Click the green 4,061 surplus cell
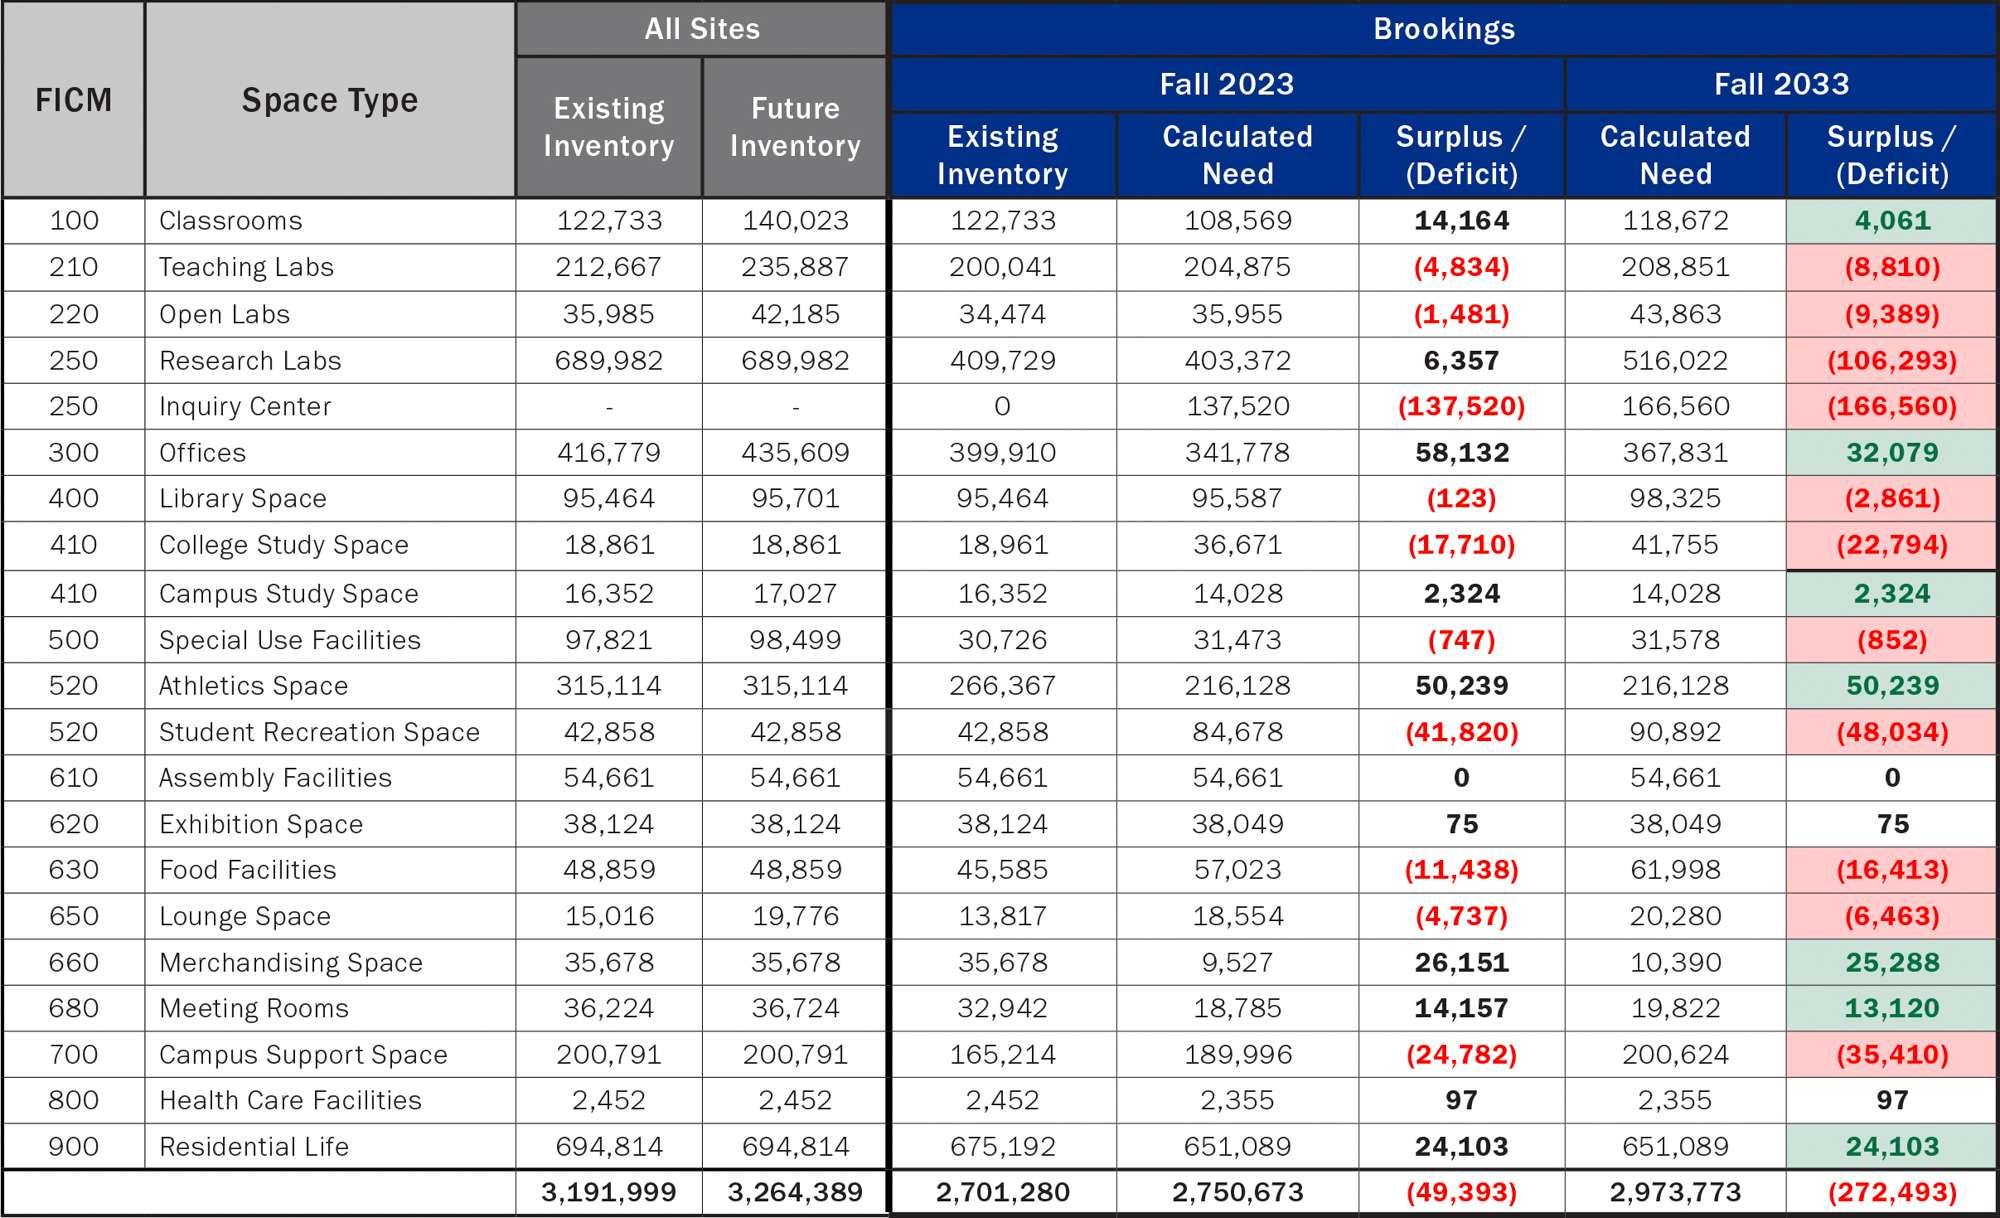2000x1218 pixels. point(1891,221)
